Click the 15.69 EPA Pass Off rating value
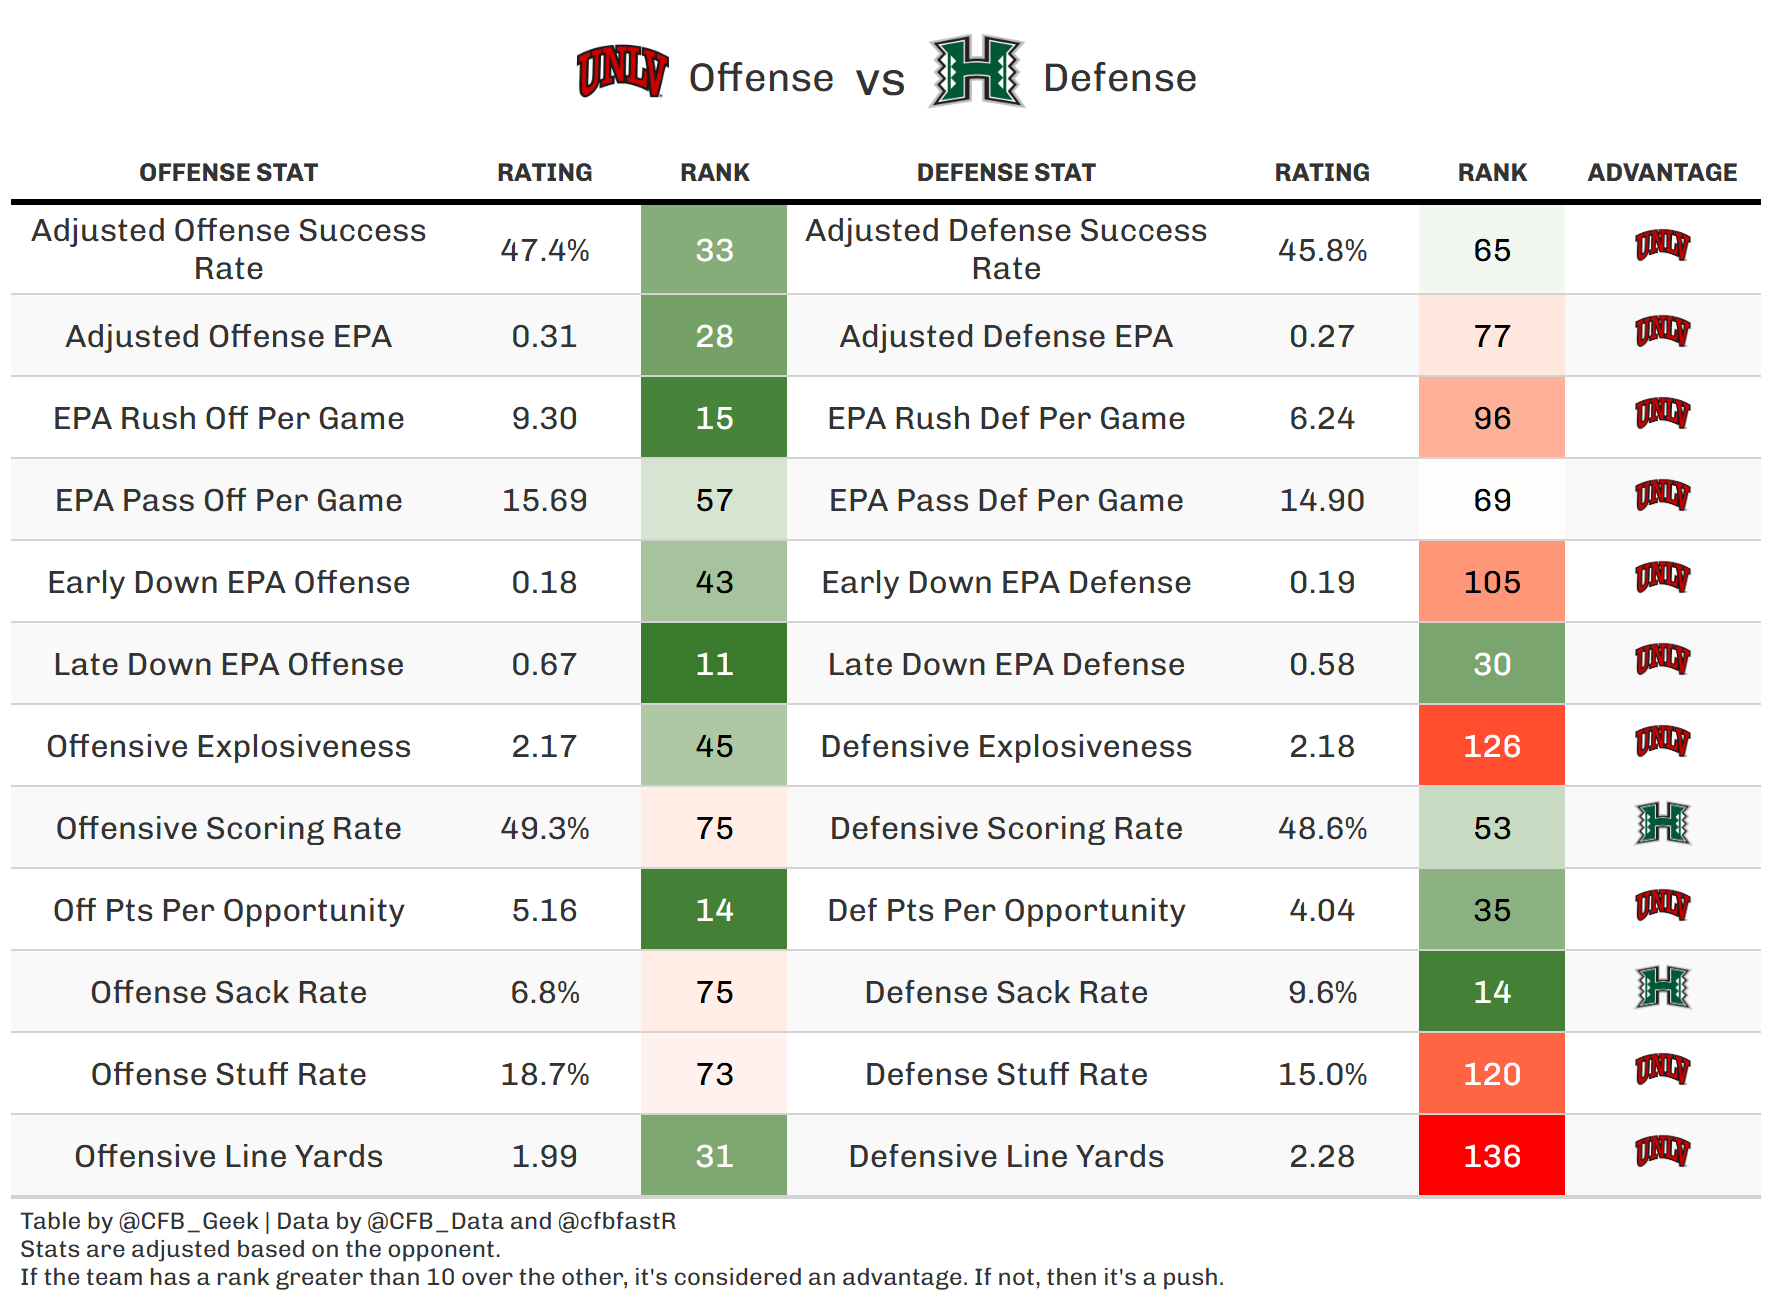 click(544, 500)
